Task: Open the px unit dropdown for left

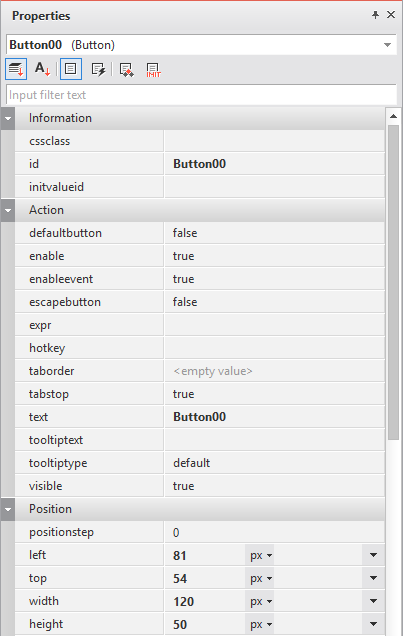Action: pyautogui.click(x=260, y=555)
